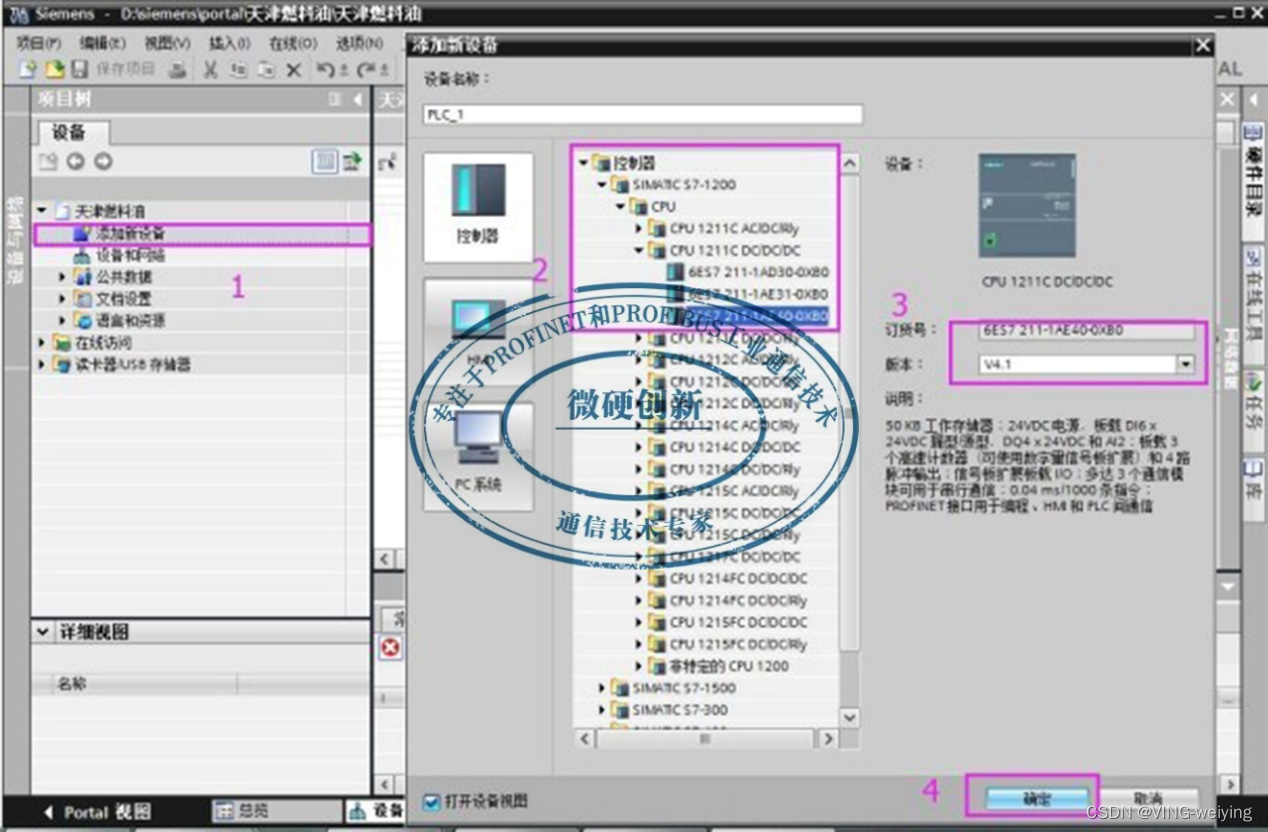The height and width of the screenshot is (832, 1268).
Task: Click the down arrow of device tree scrollbar
Action: (849, 717)
